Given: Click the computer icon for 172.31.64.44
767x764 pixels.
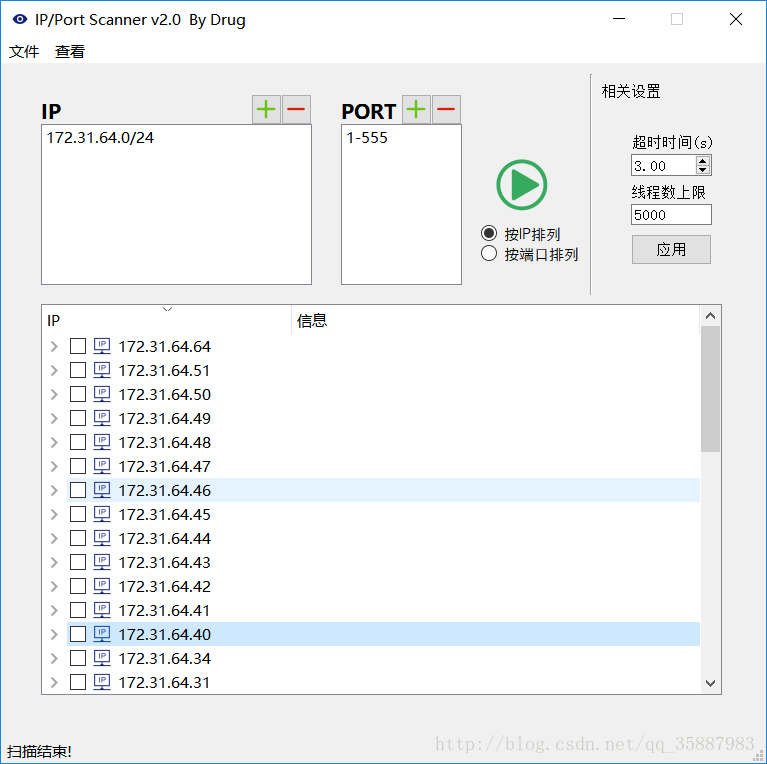Looking at the screenshot, I should [102, 538].
